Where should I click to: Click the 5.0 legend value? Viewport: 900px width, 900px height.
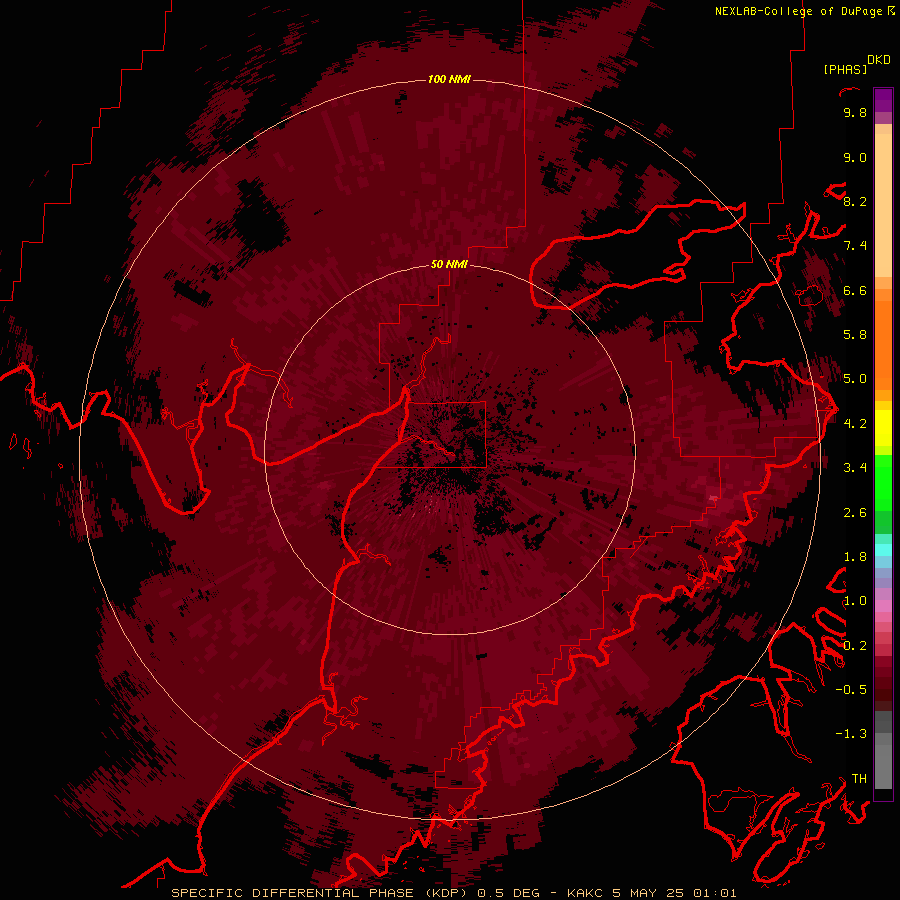[855, 379]
